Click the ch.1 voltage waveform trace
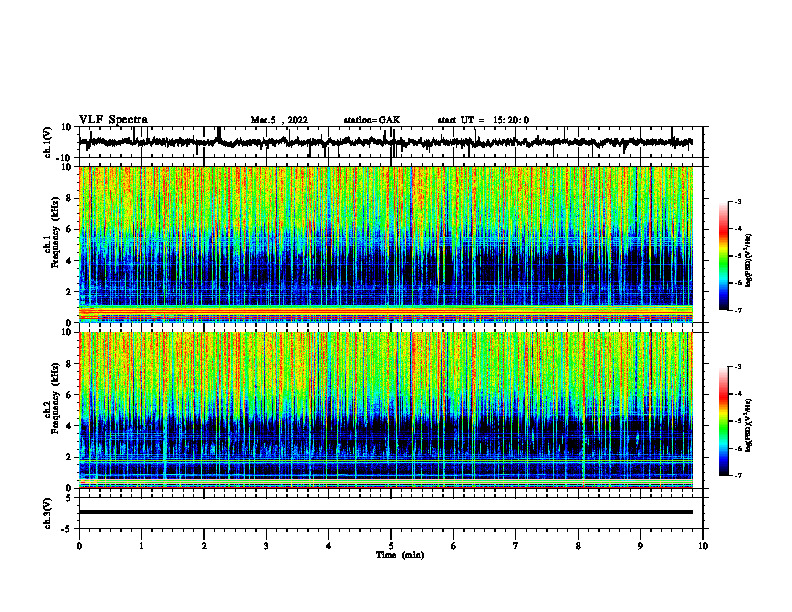Screen dimensions: 792x612 [x=386, y=142]
